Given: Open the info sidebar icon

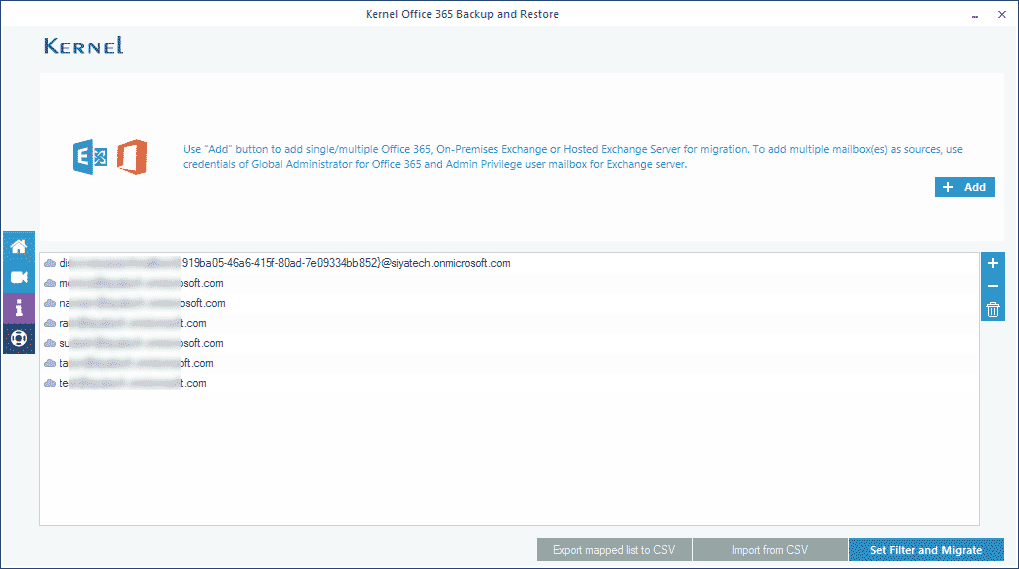Looking at the screenshot, I should tap(19, 309).
